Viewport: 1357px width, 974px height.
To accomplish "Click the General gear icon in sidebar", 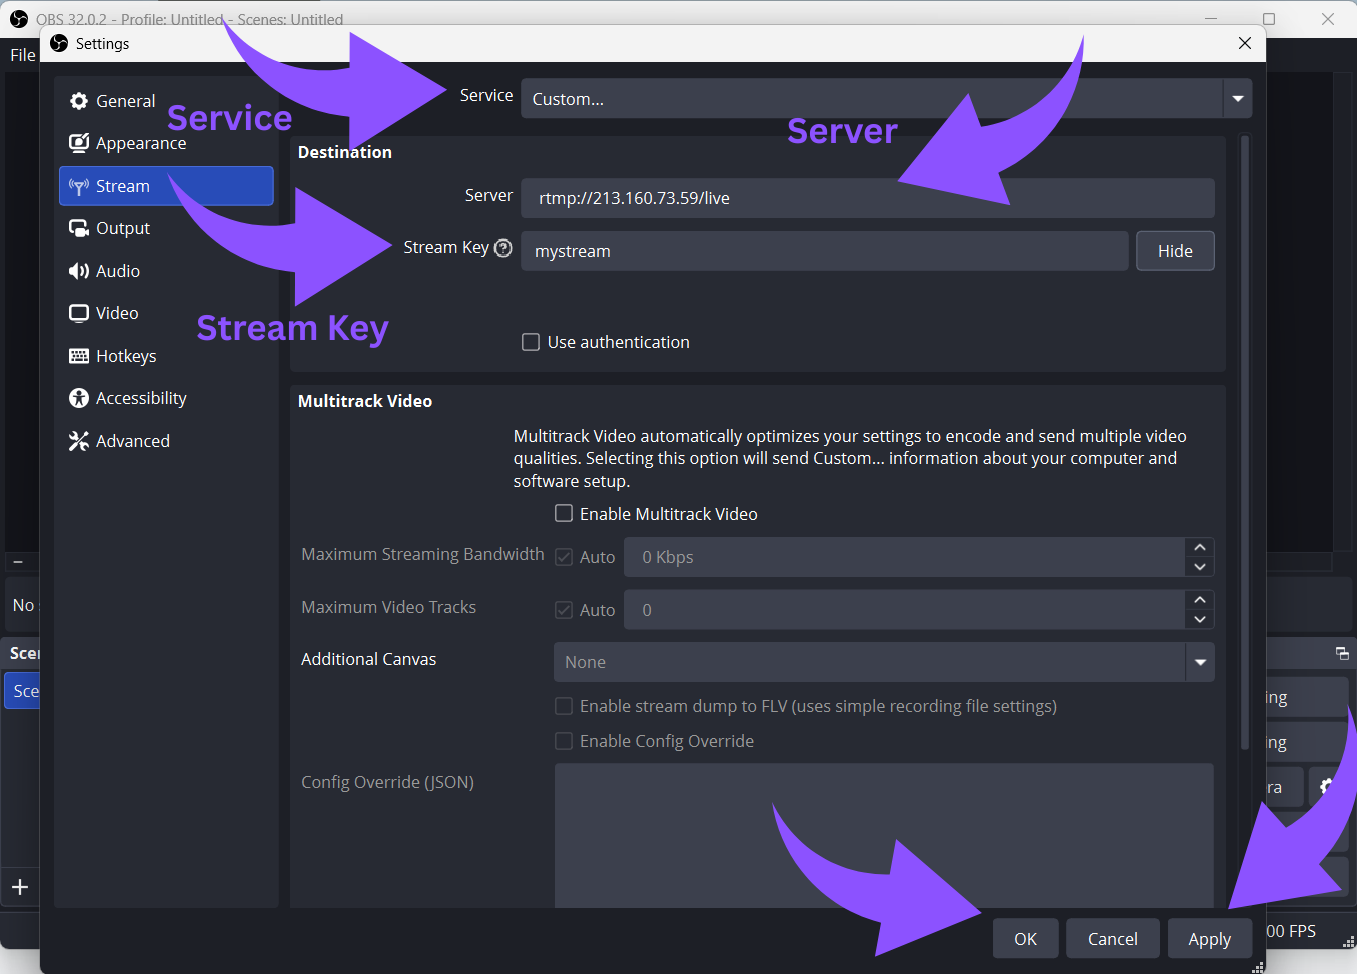I will point(79,101).
